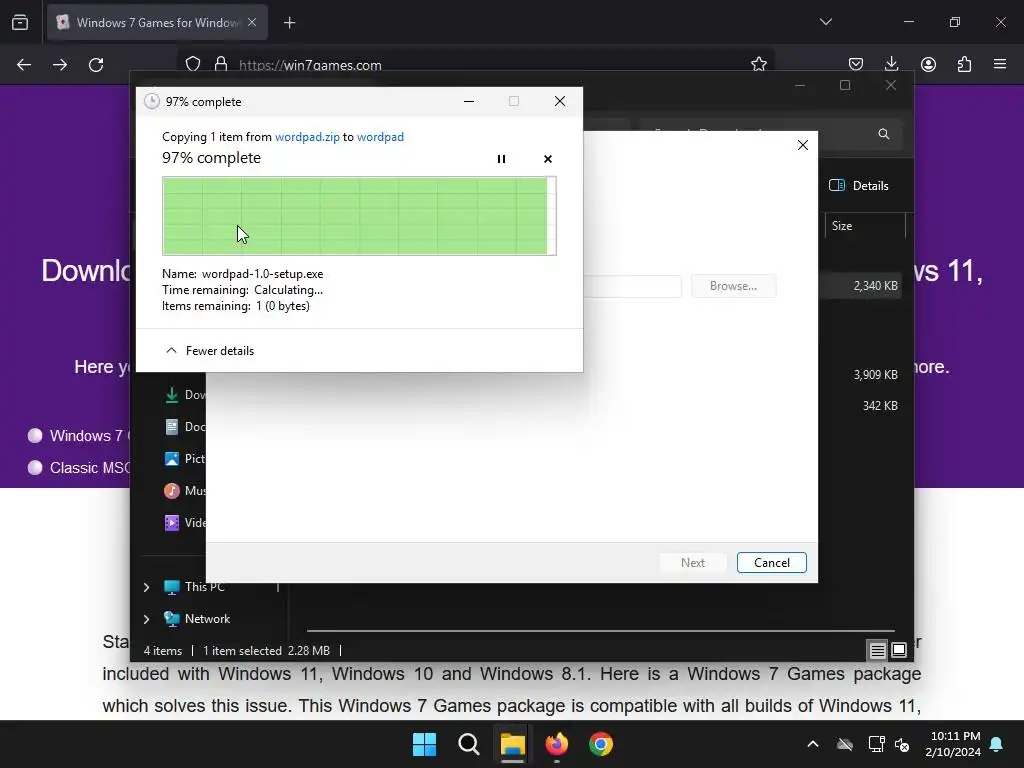Expand the This PC tree node
1024x768 pixels.
tap(146, 587)
